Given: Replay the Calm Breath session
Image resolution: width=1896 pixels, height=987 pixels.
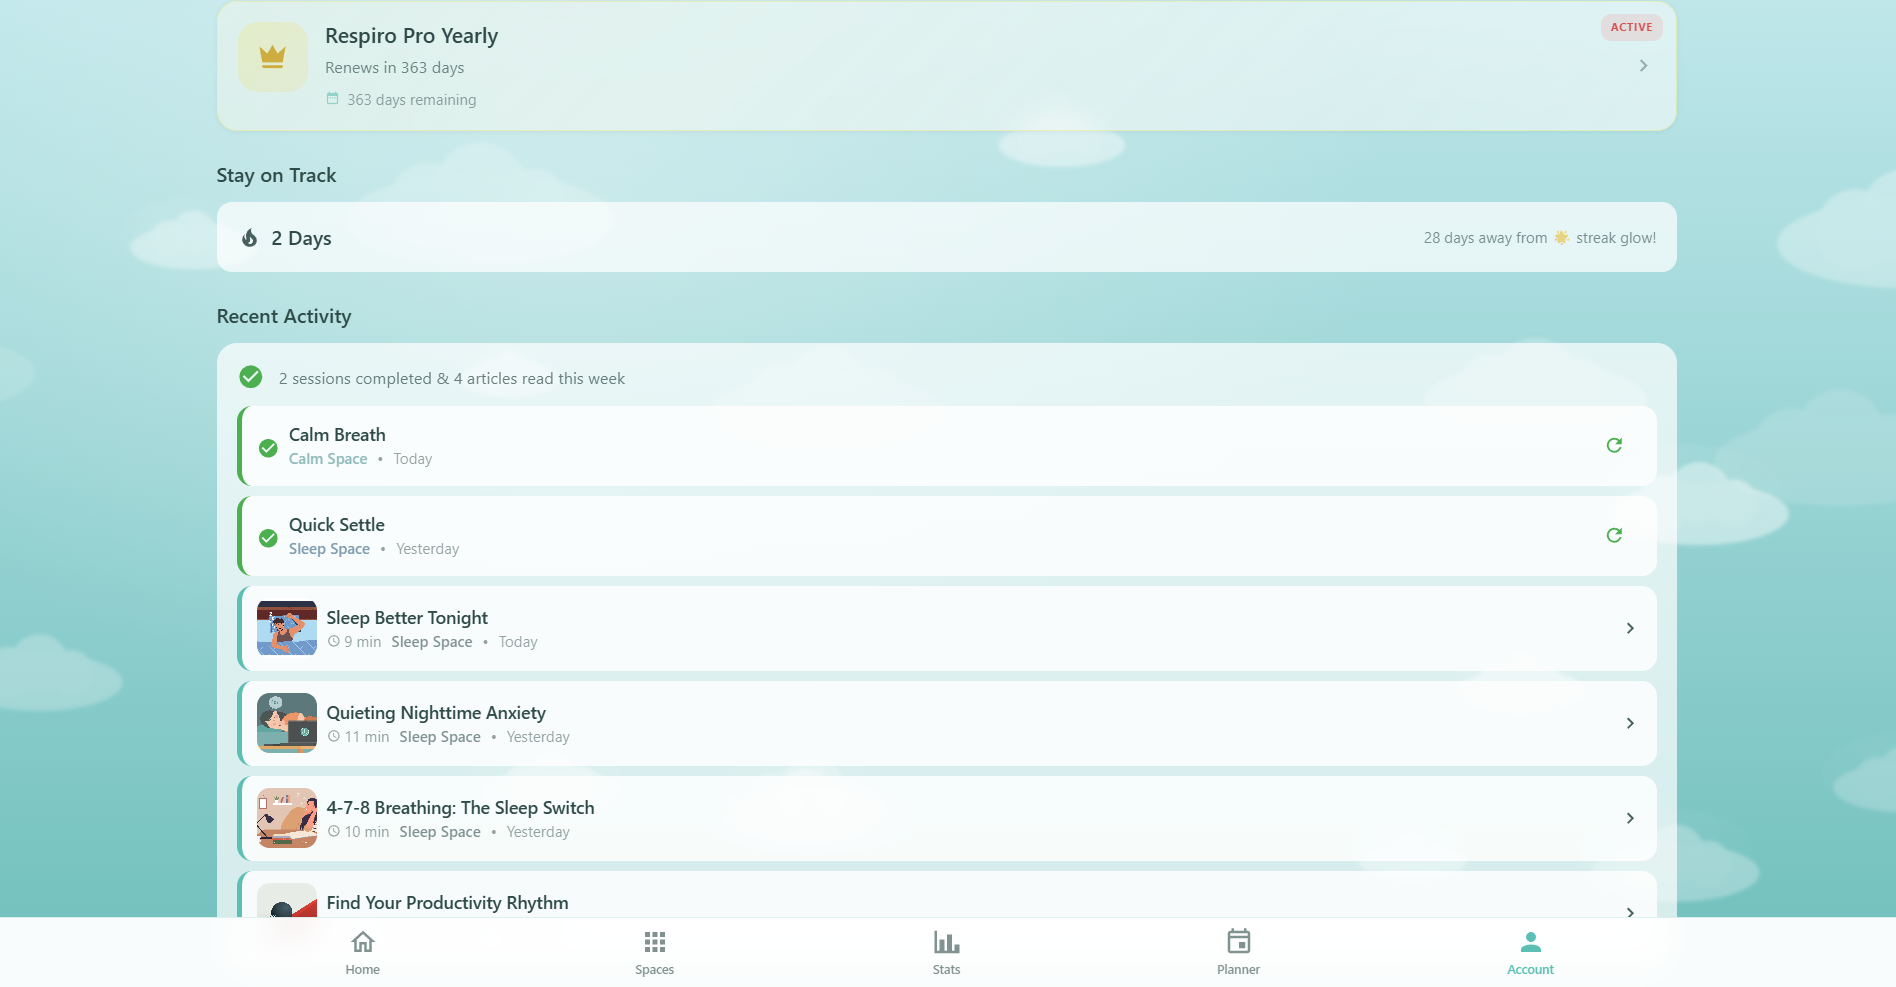Looking at the screenshot, I should click(1614, 445).
